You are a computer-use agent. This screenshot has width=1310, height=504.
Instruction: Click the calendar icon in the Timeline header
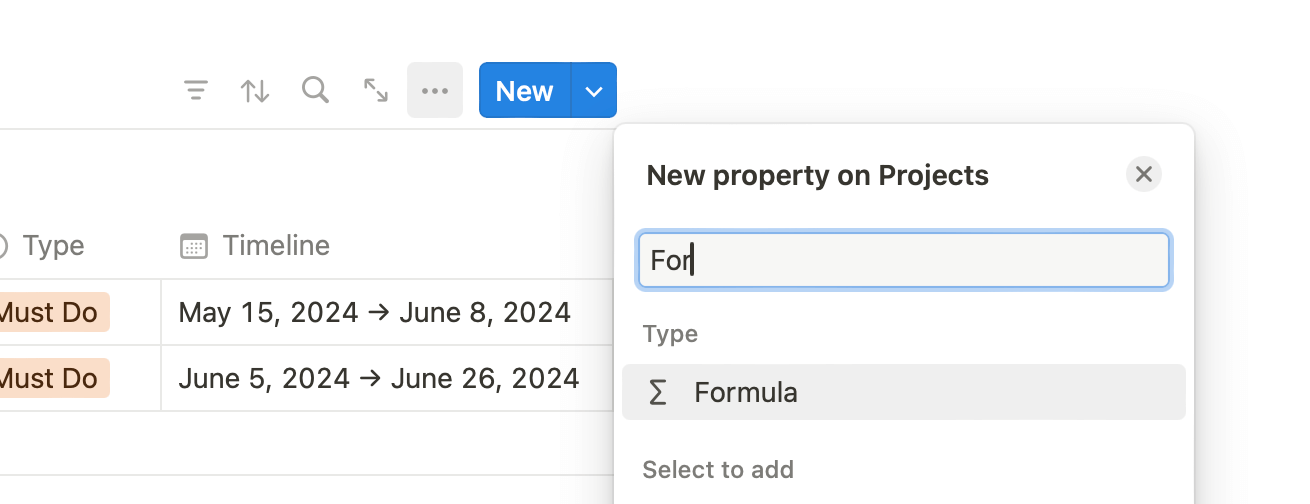click(x=194, y=246)
